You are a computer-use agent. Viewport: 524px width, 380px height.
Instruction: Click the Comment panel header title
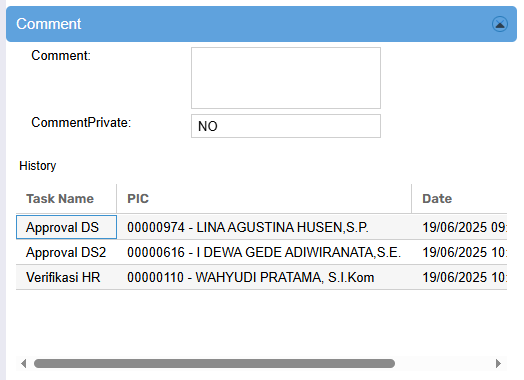(x=49, y=24)
